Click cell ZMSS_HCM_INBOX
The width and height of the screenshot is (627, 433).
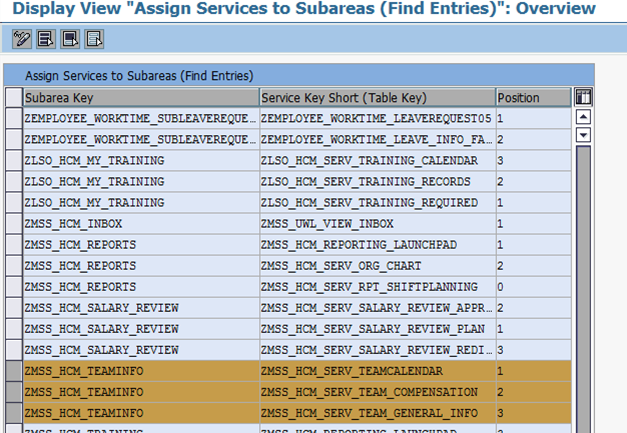coord(141,223)
